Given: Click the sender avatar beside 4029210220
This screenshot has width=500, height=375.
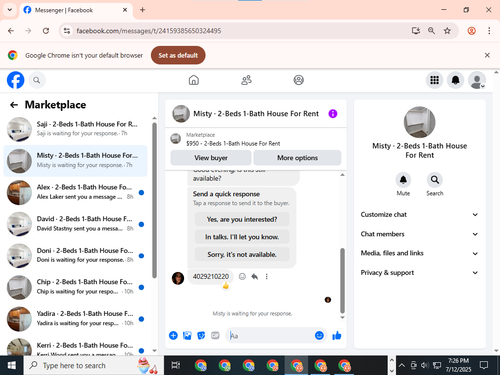Looking at the screenshot, I should [x=178, y=278].
